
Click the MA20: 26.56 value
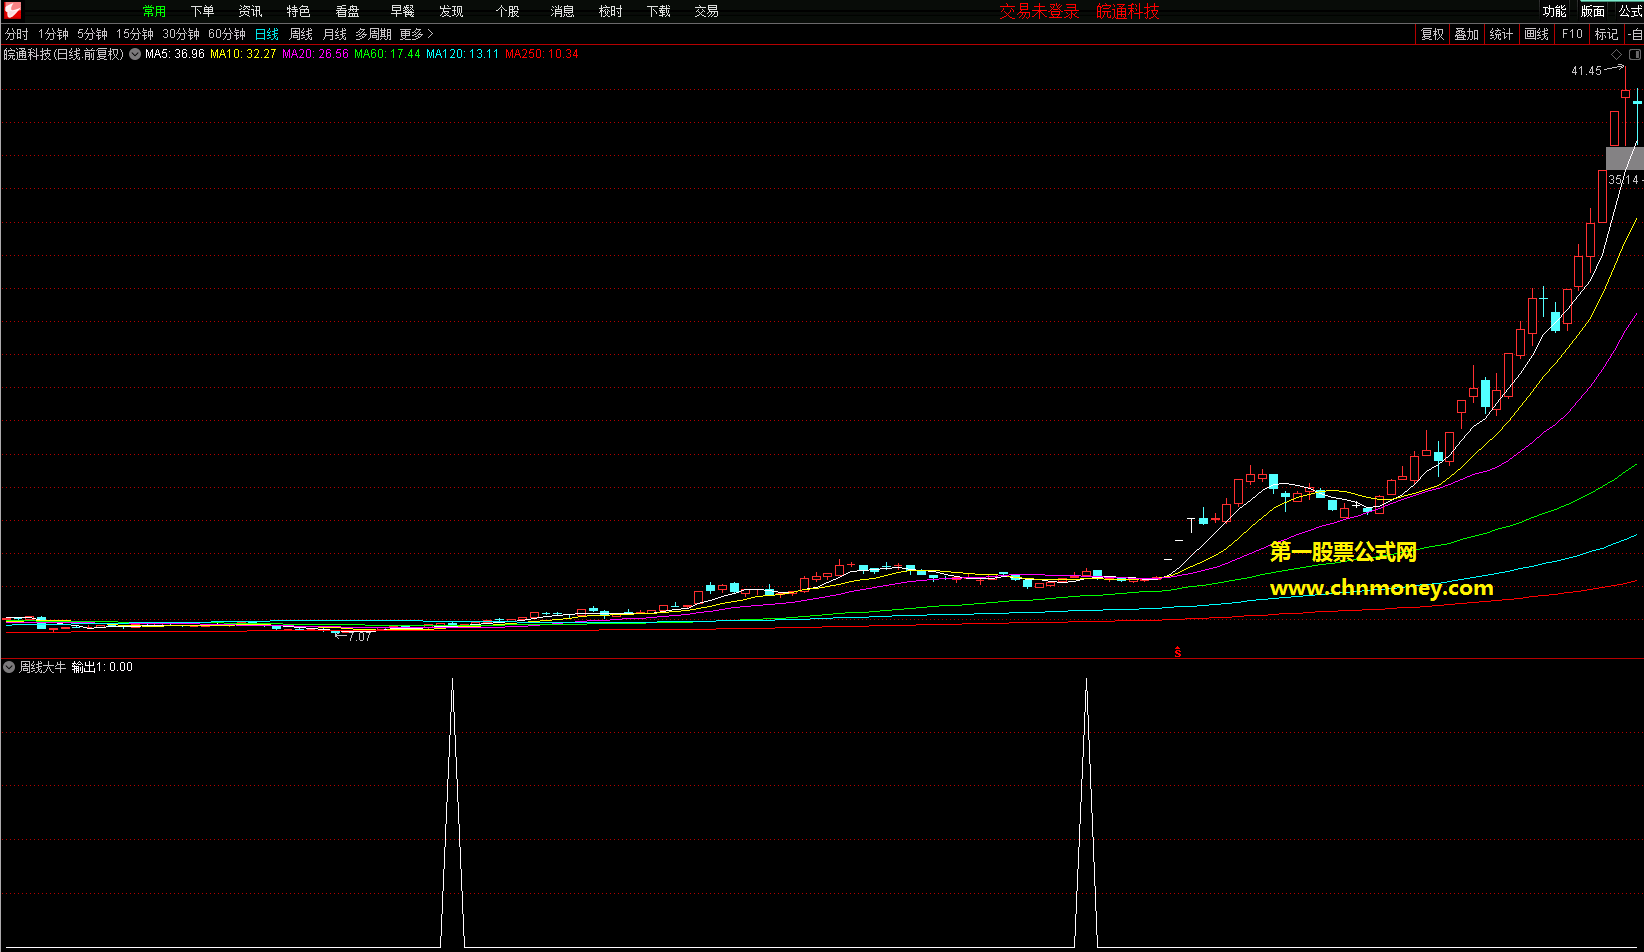(x=315, y=54)
